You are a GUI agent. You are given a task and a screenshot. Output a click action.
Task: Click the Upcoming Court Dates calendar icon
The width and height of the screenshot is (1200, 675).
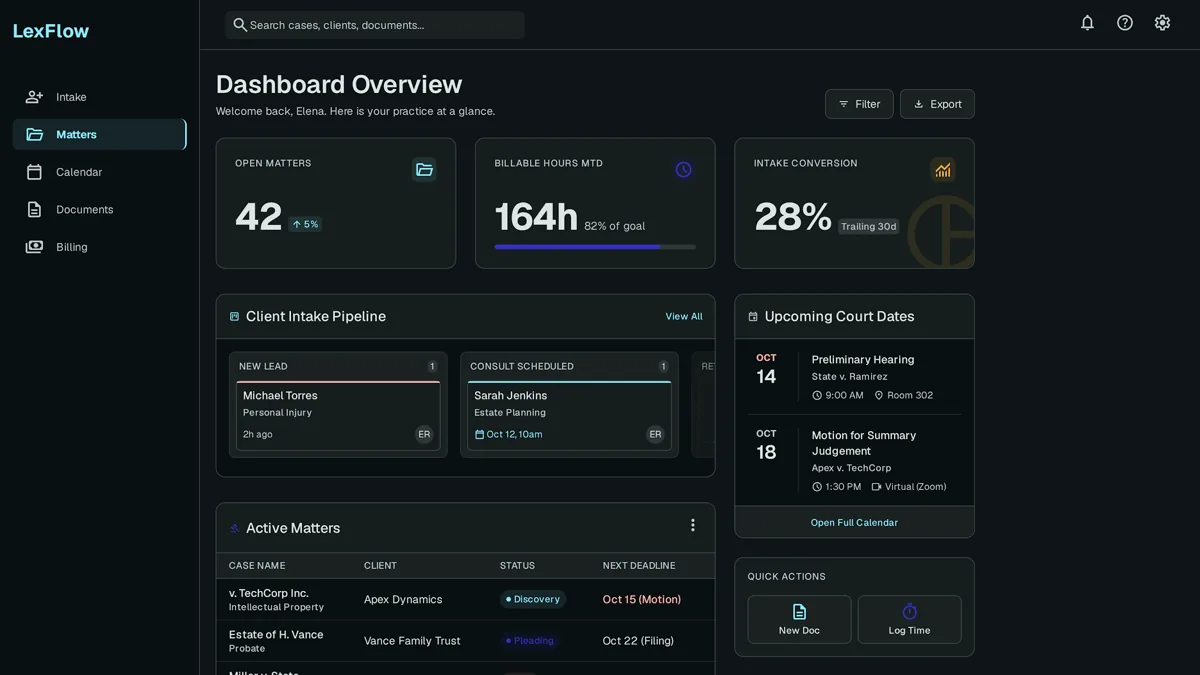pos(753,317)
